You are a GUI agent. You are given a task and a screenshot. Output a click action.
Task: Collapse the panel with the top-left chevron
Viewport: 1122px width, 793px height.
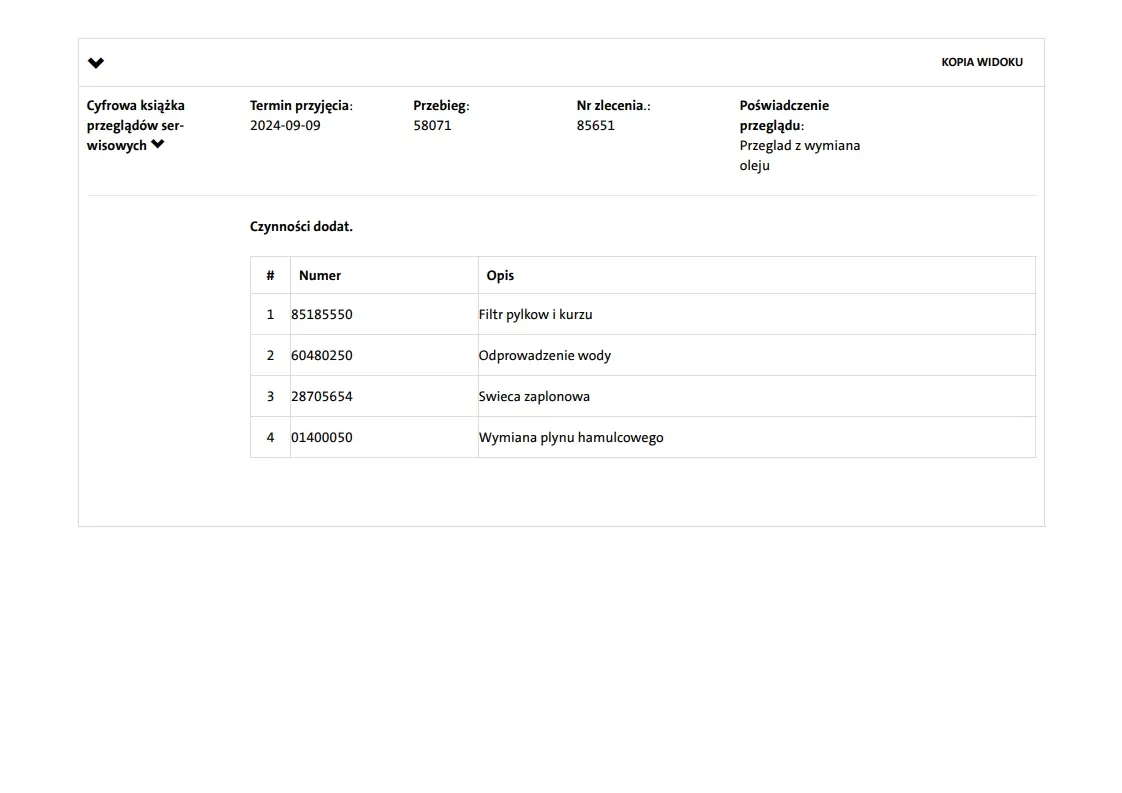click(96, 63)
